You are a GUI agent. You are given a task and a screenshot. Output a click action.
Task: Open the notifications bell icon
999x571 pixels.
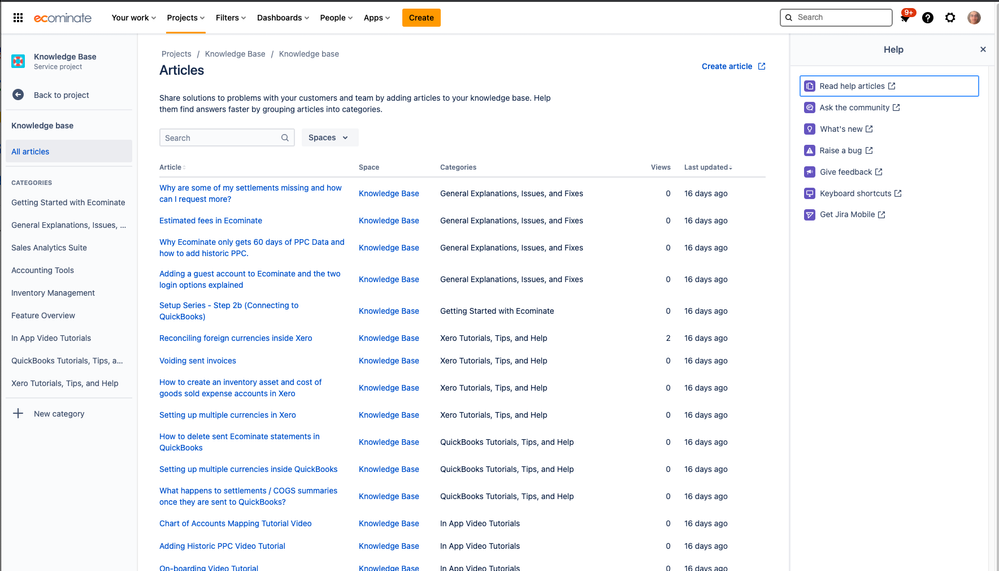(x=905, y=18)
